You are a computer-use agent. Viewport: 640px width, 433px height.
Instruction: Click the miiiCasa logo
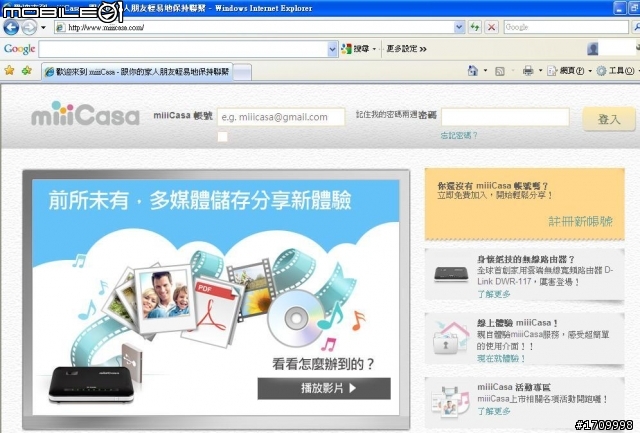(85, 114)
